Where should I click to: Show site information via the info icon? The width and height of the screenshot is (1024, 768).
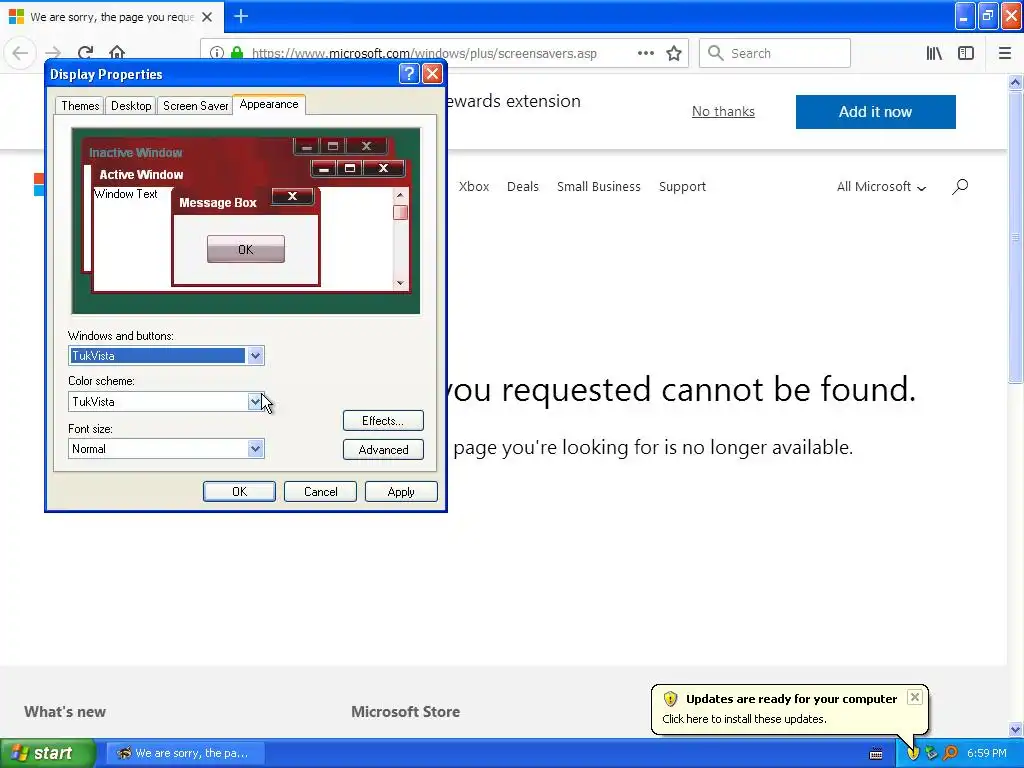coord(217,53)
